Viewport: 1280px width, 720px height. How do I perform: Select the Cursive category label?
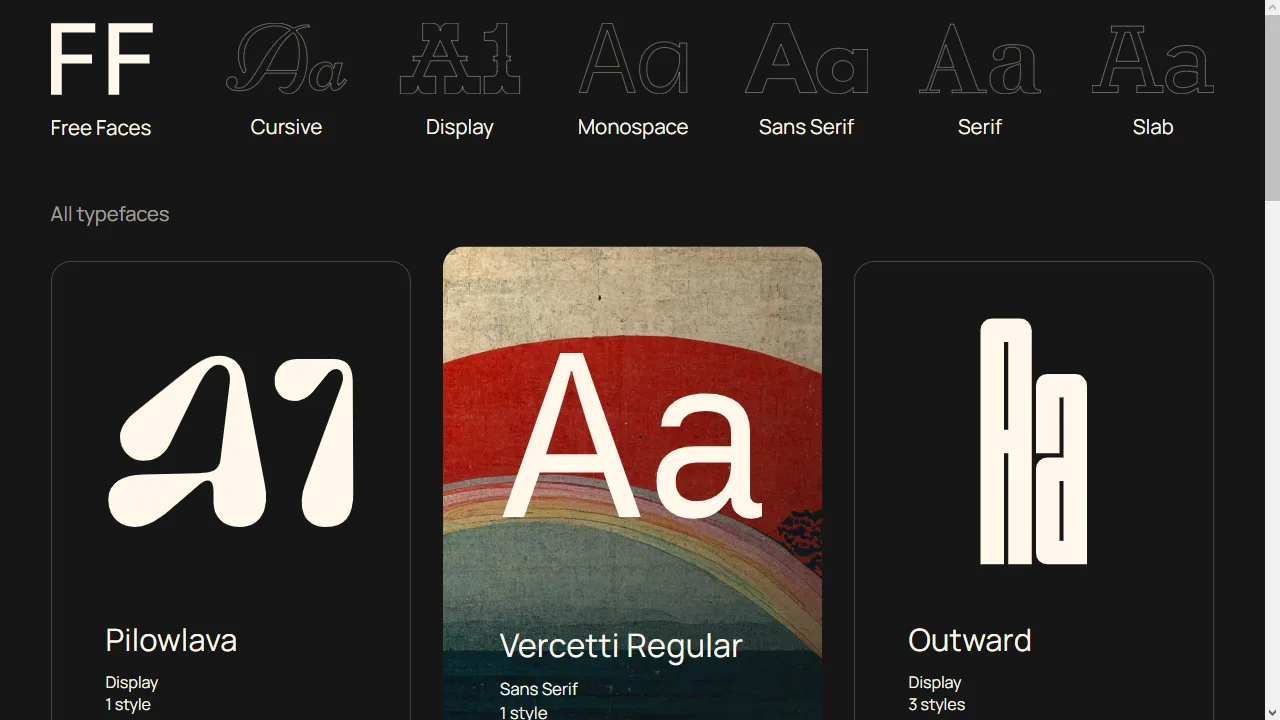(x=286, y=127)
